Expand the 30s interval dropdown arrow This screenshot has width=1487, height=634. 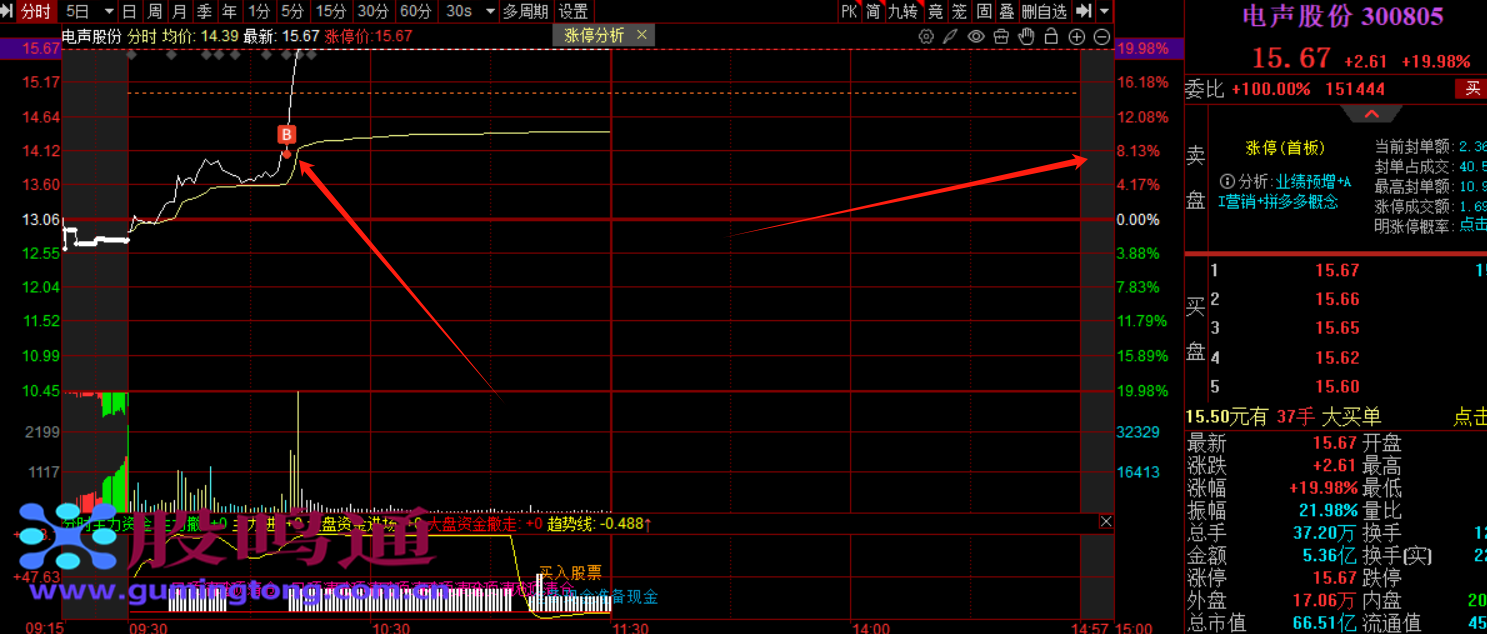point(489,12)
